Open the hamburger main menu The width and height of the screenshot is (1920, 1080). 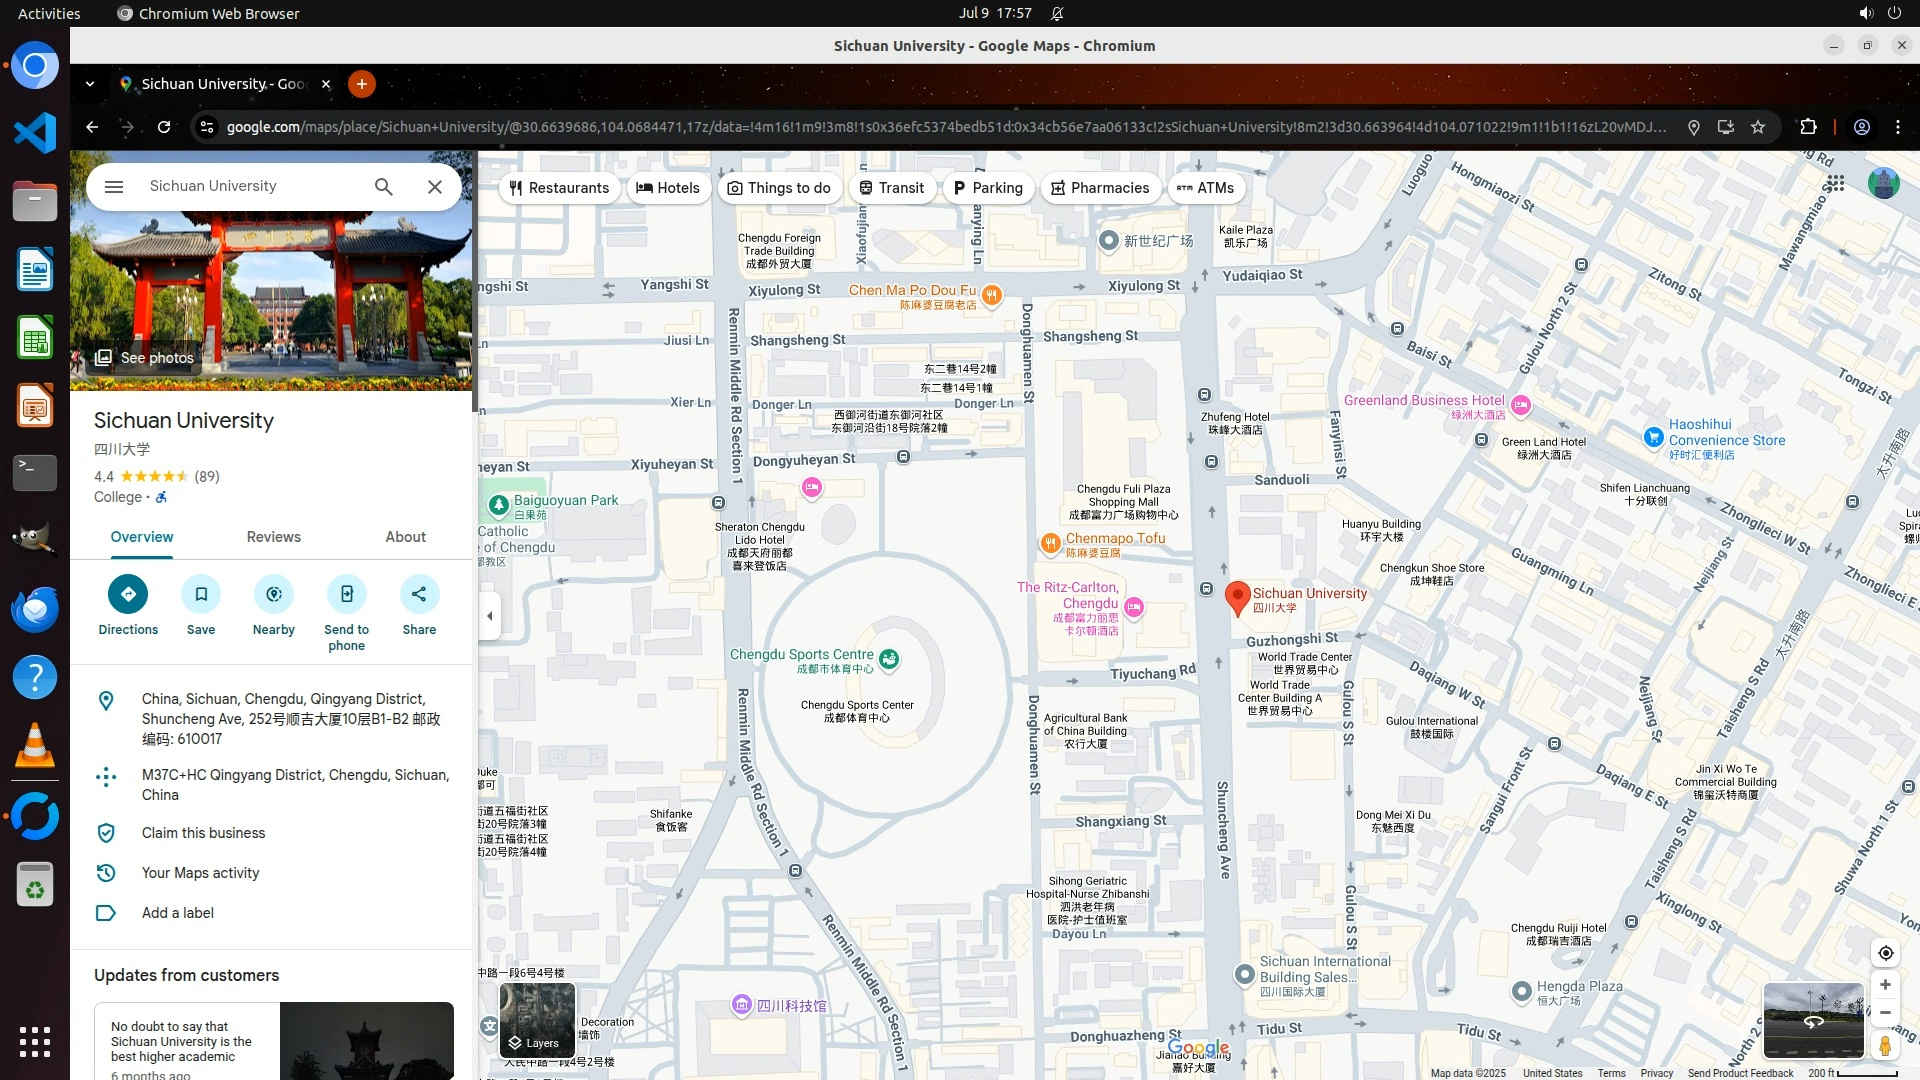coord(114,187)
